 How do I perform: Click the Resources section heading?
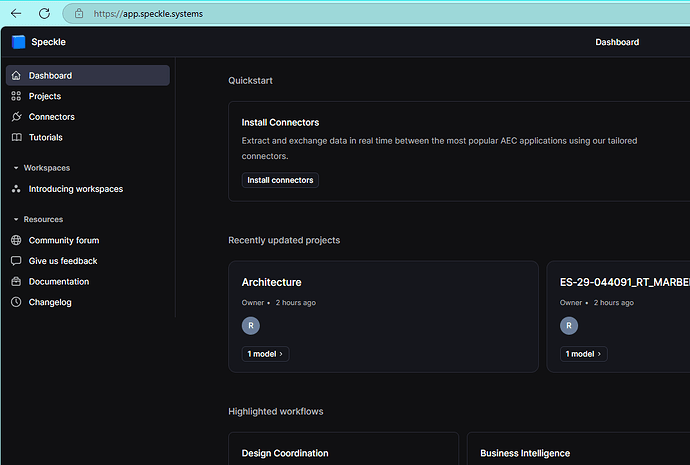pos(43,220)
